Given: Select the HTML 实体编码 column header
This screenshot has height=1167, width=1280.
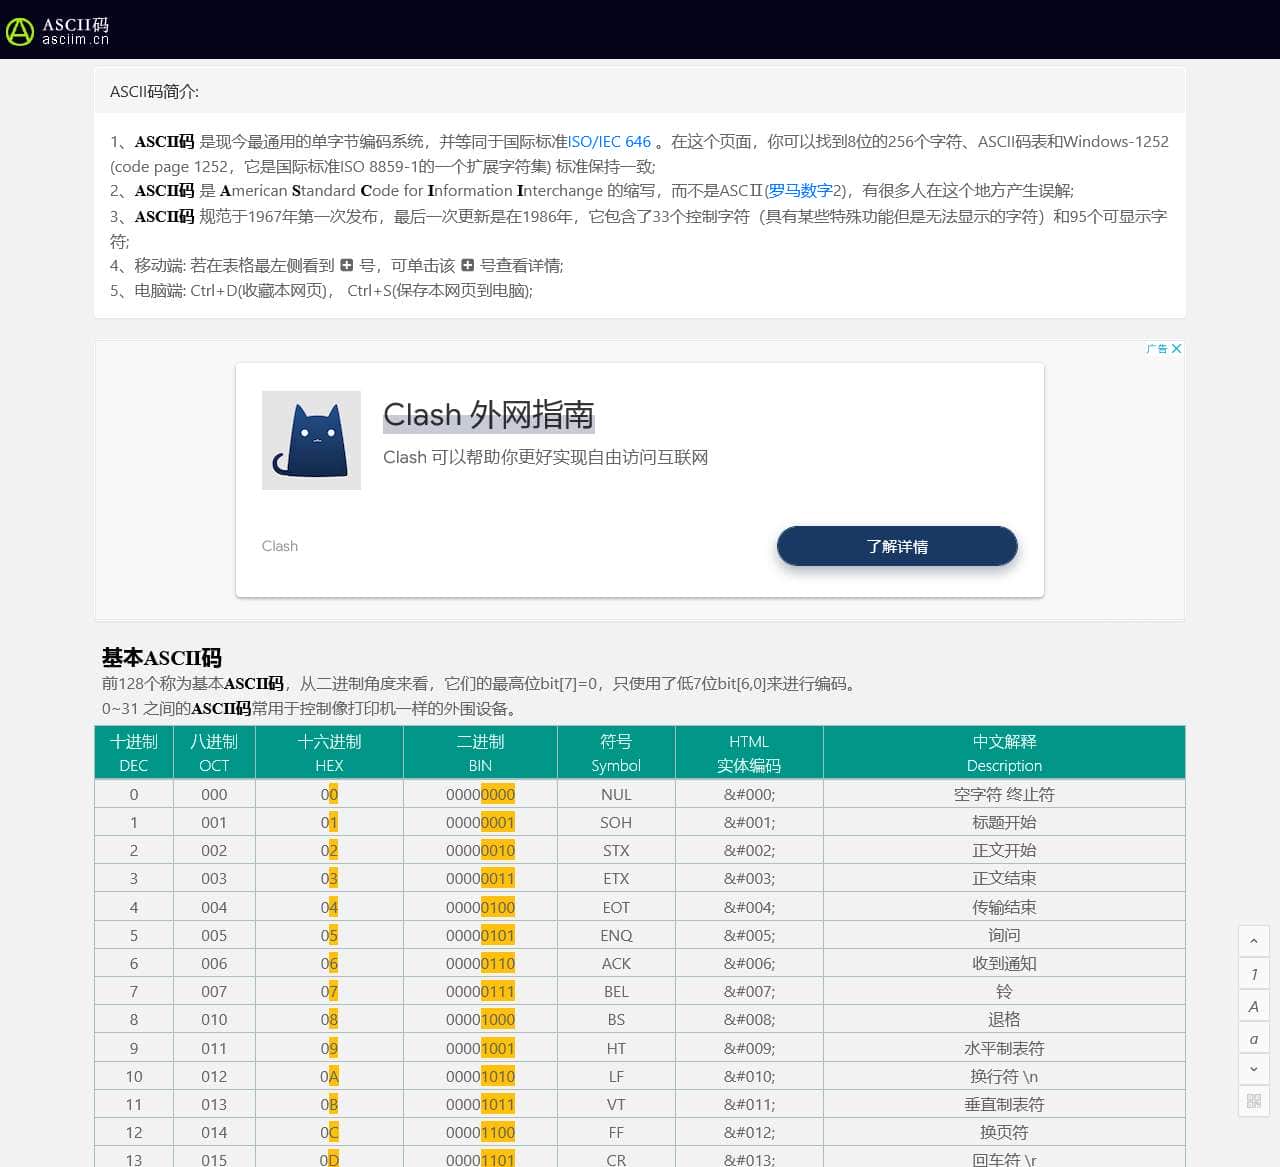Looking at the screenshot, I should pos(748,752).
